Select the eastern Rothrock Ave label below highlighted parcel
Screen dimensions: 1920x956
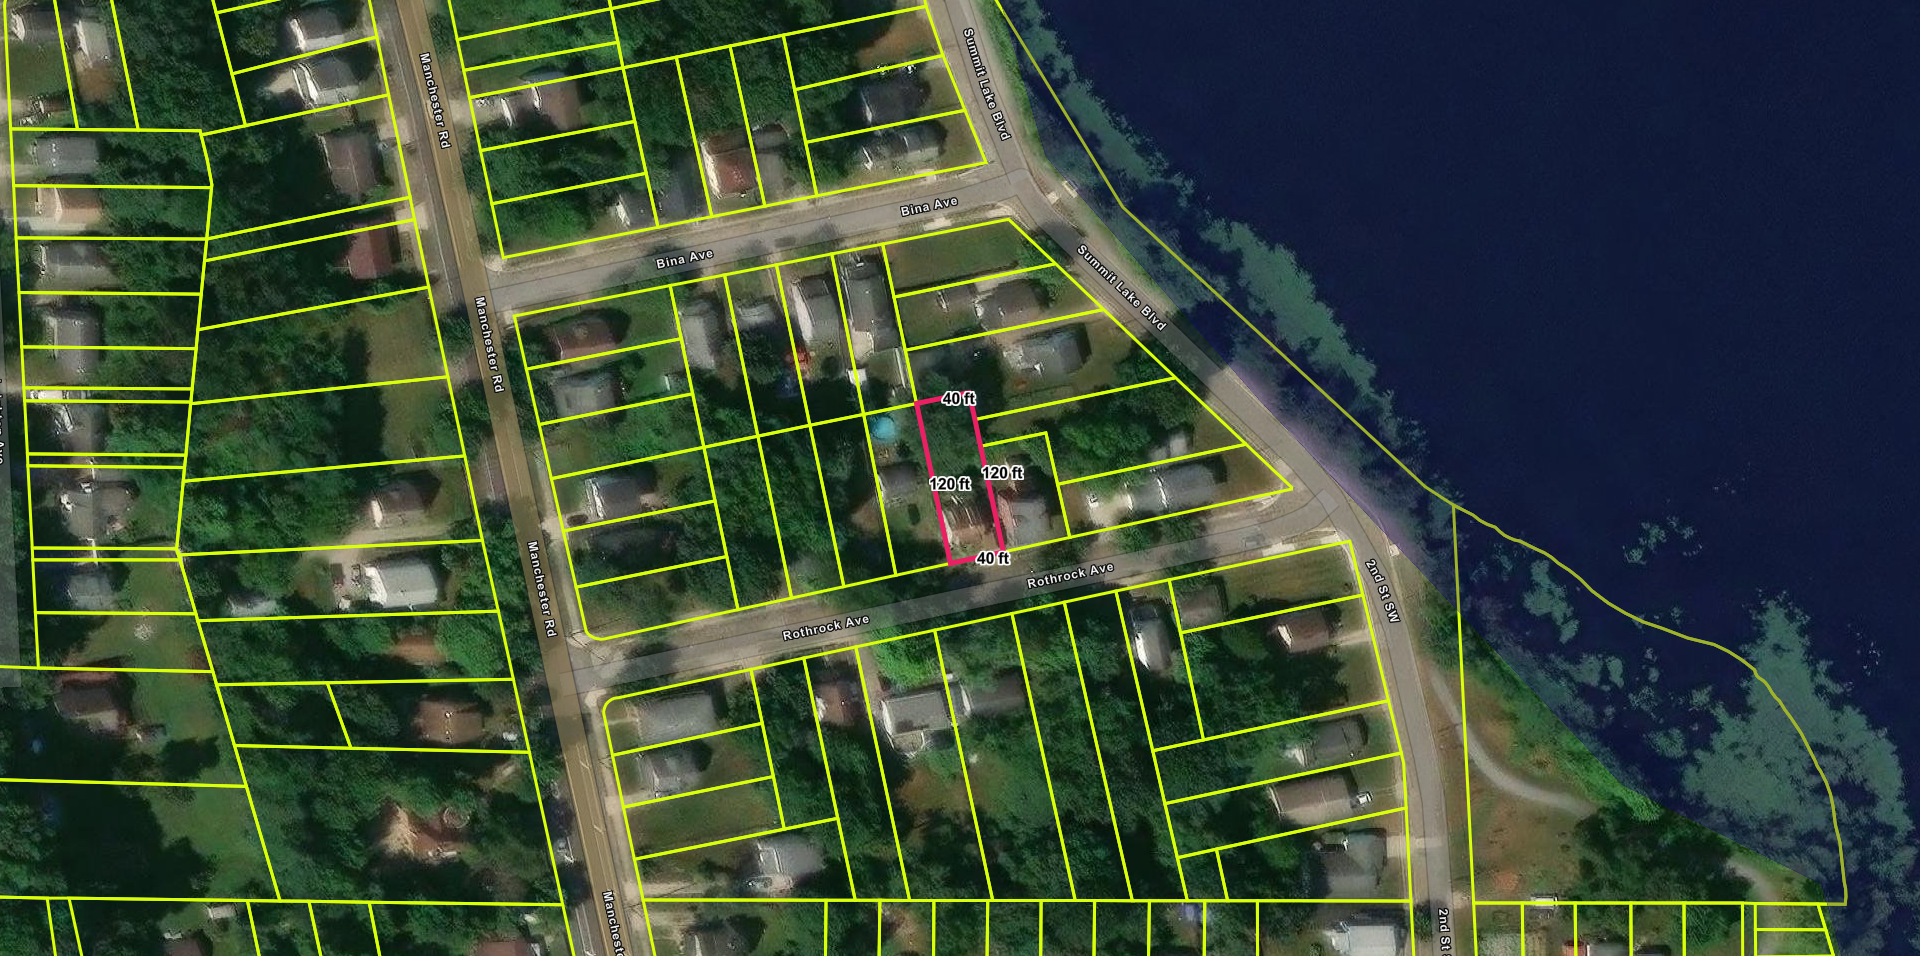[1070, 575]
